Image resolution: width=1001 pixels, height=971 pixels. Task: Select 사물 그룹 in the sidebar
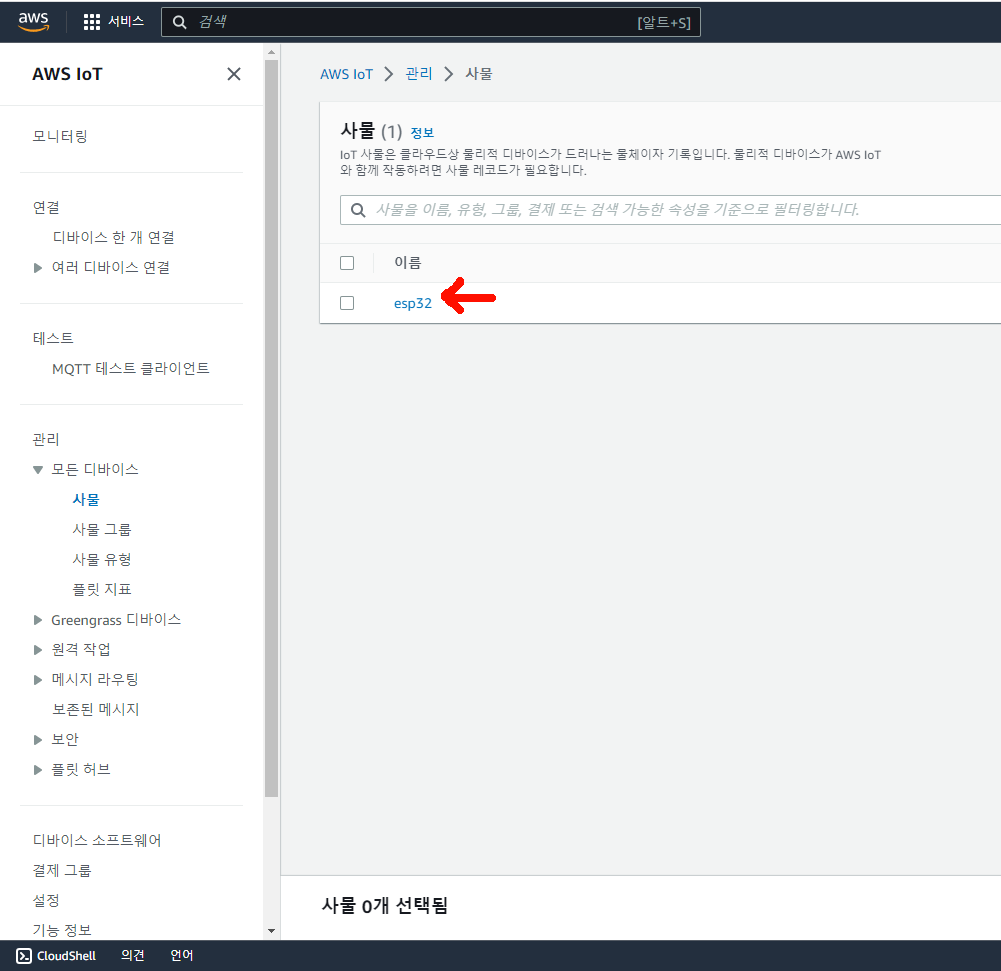(x=102, y=529)
